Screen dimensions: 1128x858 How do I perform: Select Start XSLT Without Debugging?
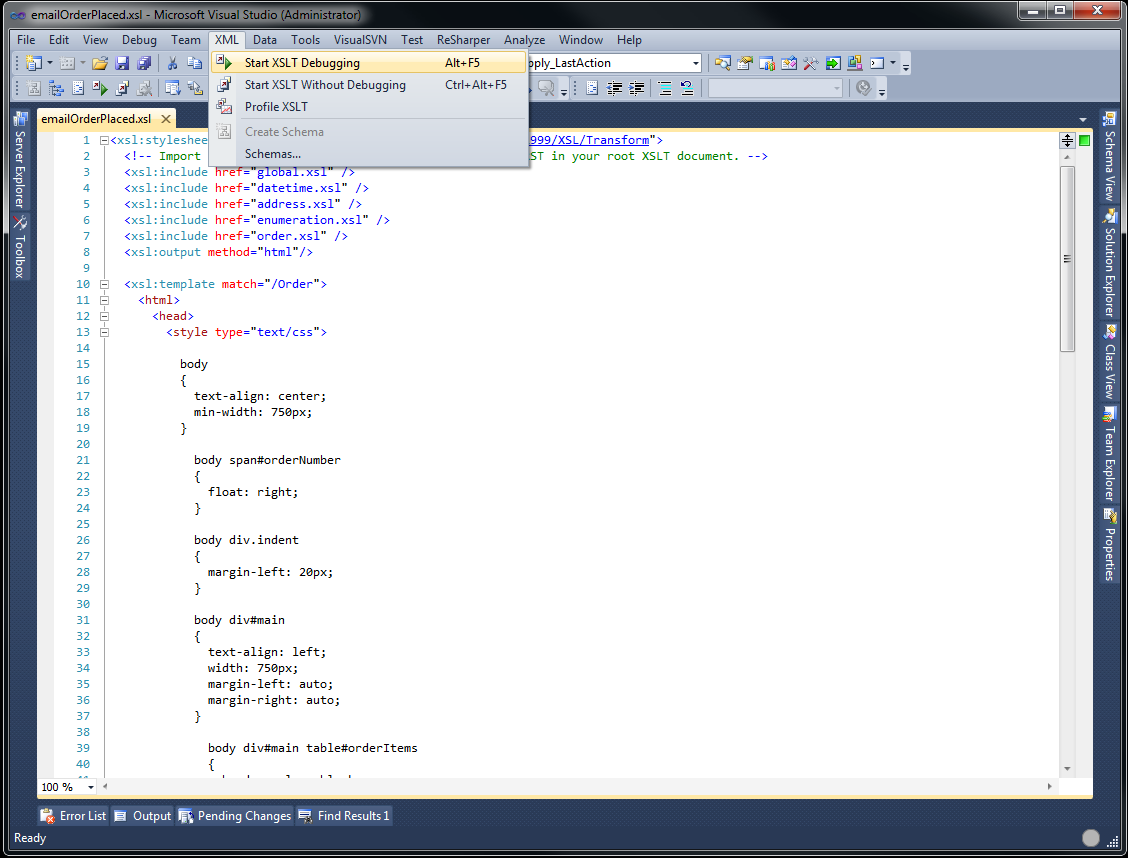325,85
